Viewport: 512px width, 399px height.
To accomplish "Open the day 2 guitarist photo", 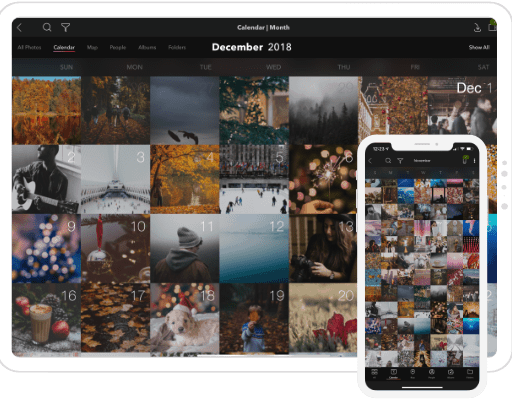I will pos(46,179).
